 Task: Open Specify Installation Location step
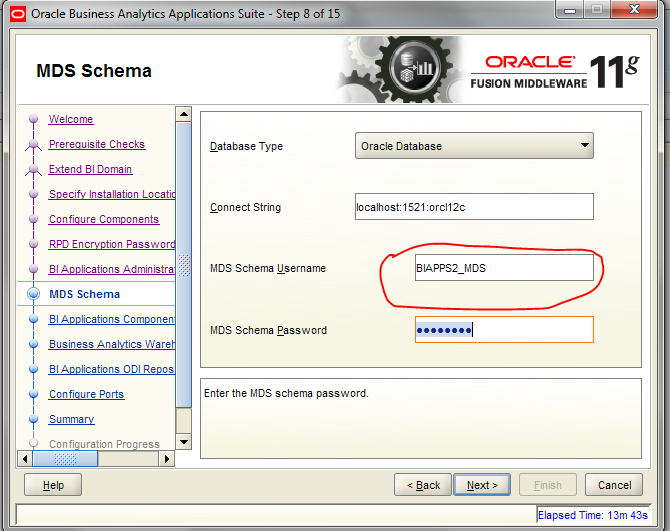[112, 194]
